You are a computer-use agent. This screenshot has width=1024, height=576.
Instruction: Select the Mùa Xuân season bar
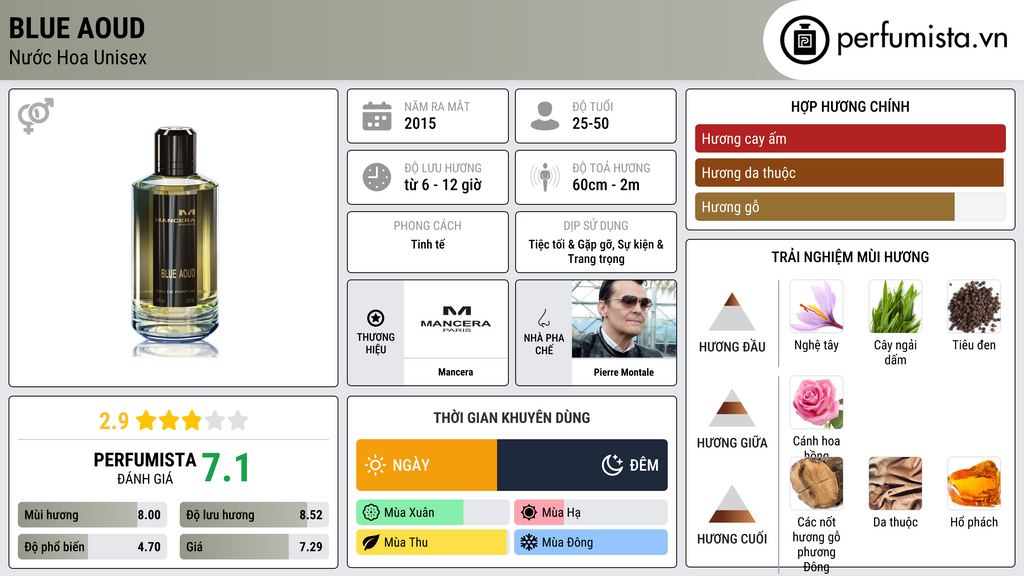432,513
